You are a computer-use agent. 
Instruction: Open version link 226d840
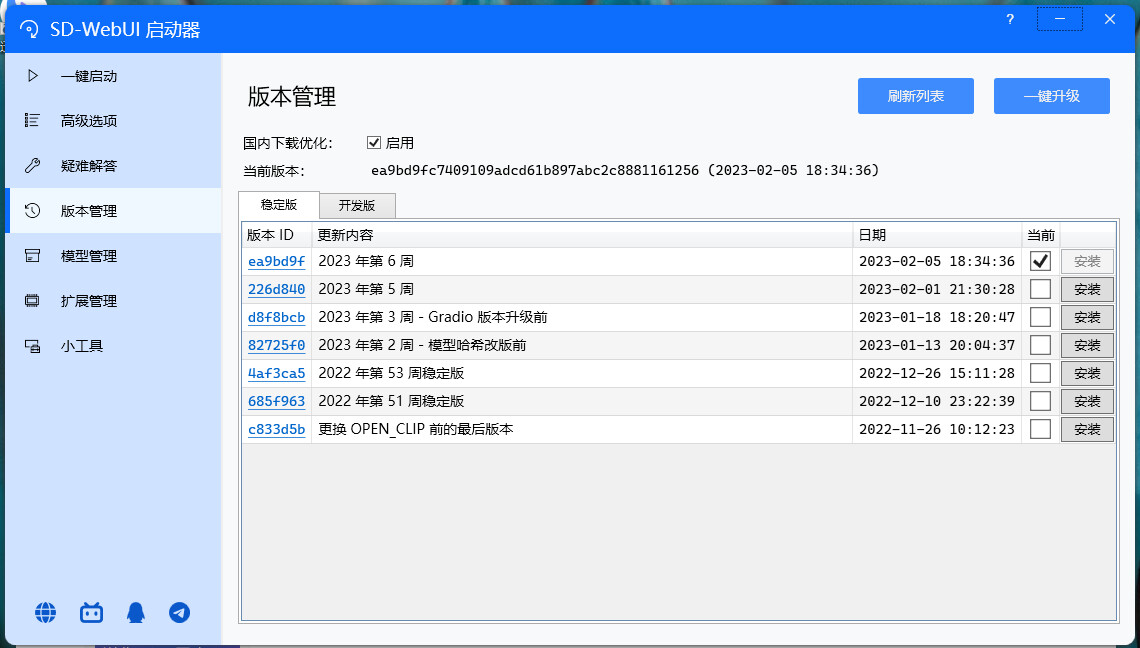[276, 289]
